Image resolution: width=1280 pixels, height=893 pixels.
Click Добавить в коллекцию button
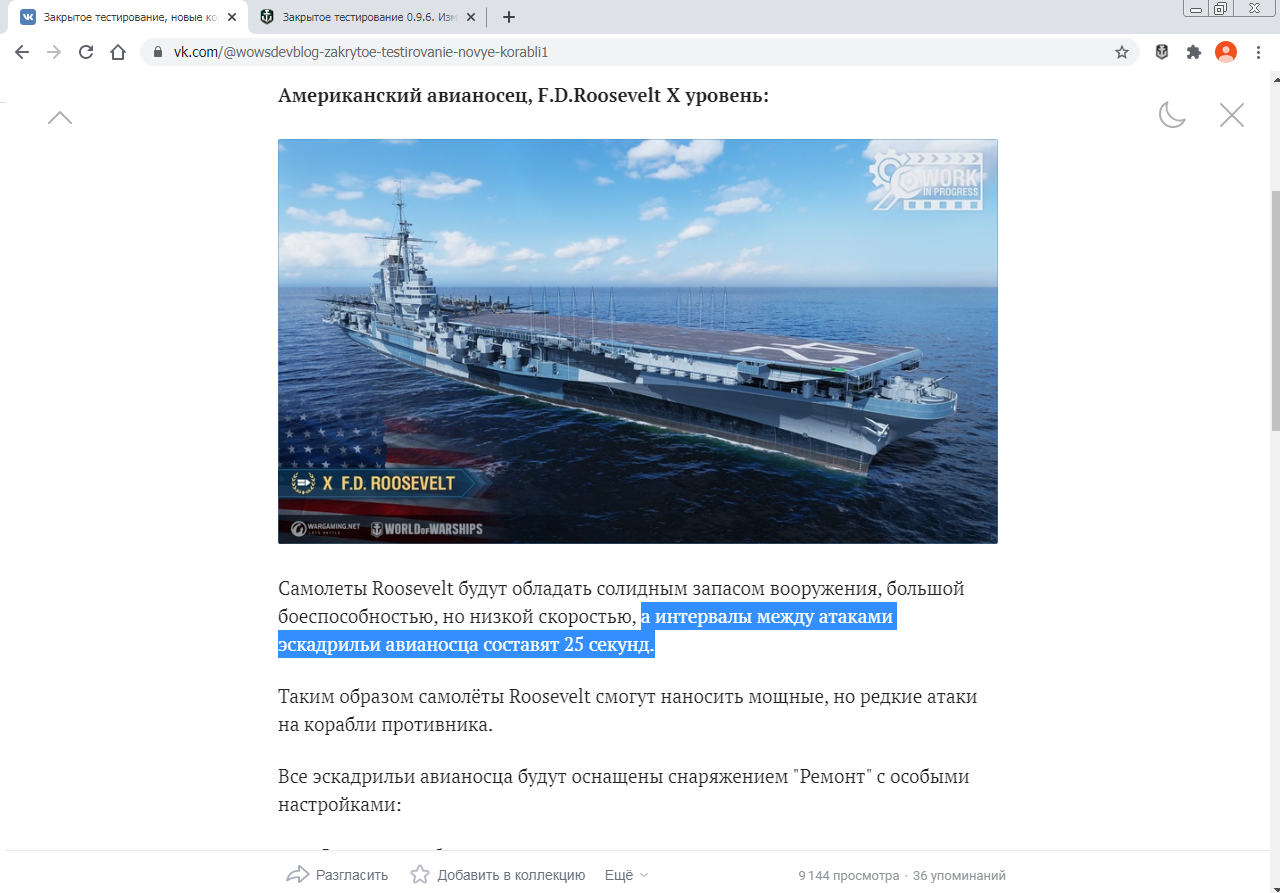[x=498, y=875]
